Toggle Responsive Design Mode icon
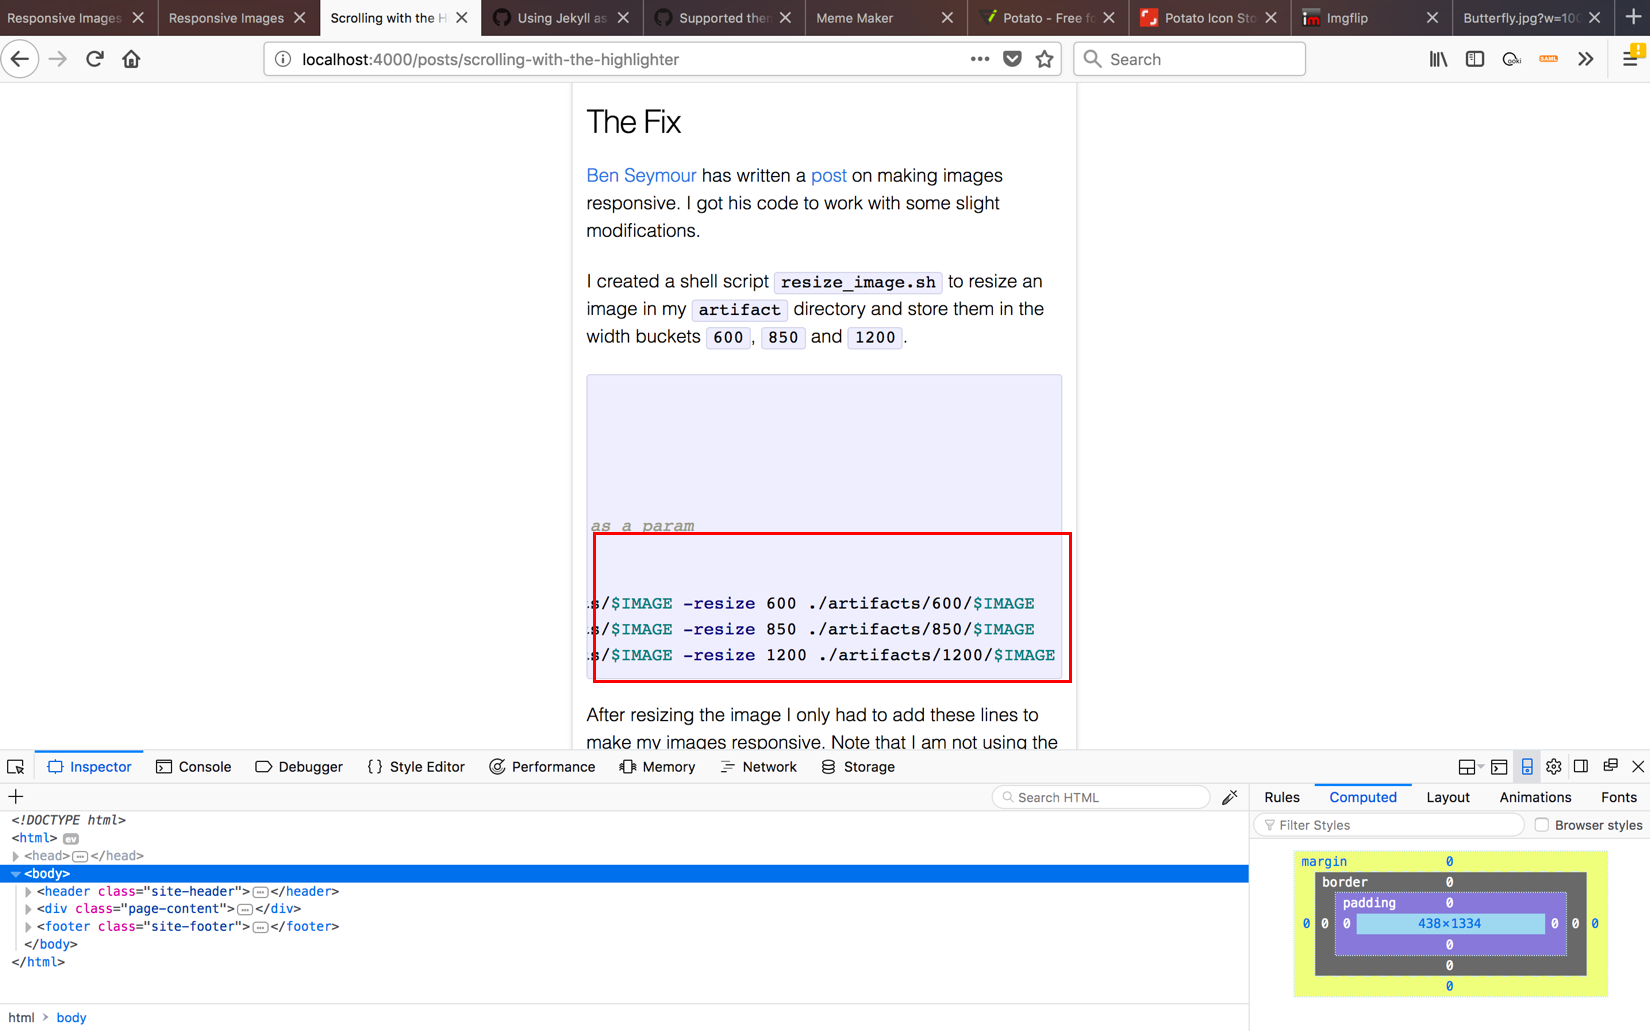 pos(1527,767)
